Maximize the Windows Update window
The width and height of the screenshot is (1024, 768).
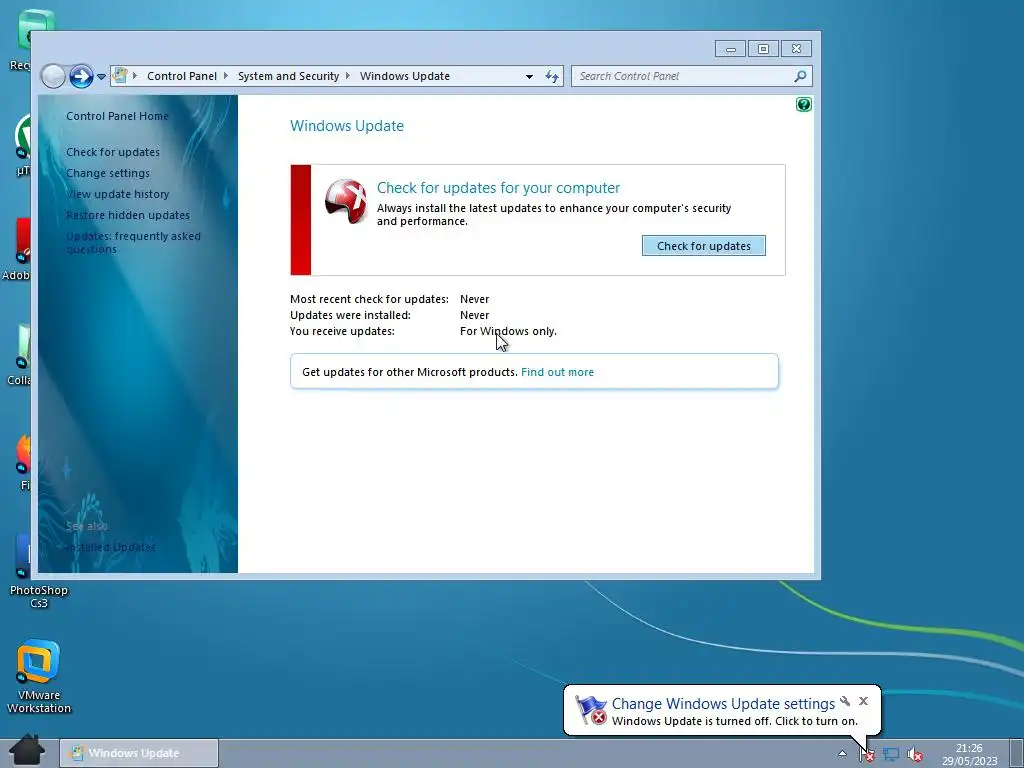tap(763, 49)
